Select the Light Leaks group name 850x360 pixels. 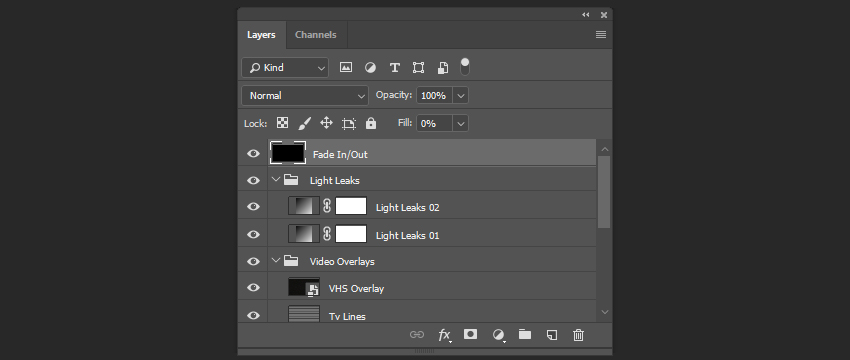(x=334, y=181)
